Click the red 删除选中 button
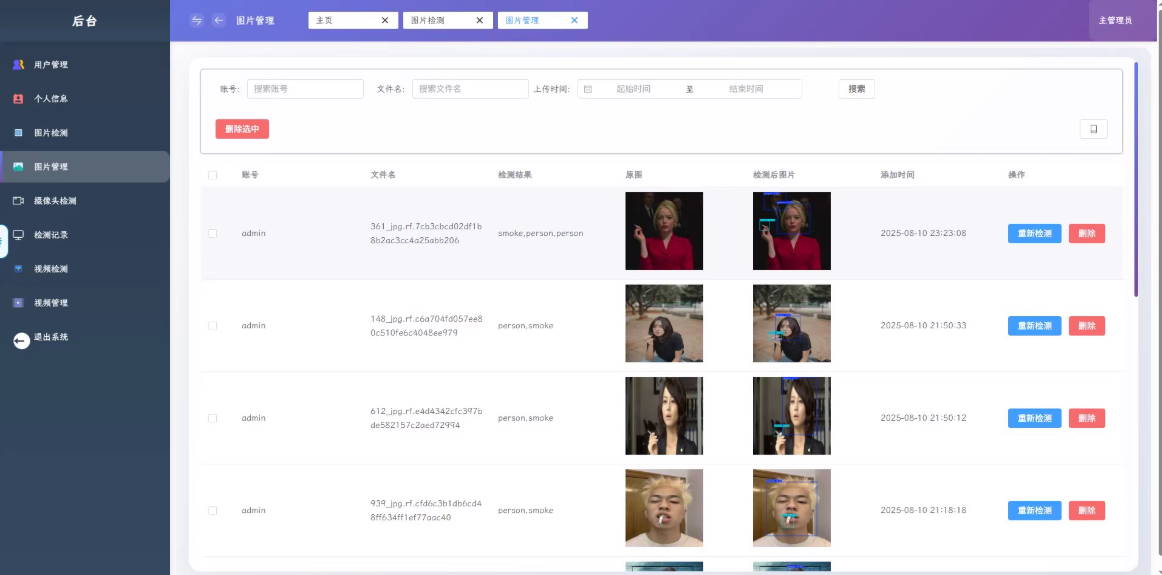Image resolution: width=1162 pixels, height=575 pixels. click(x=242, y=129)
